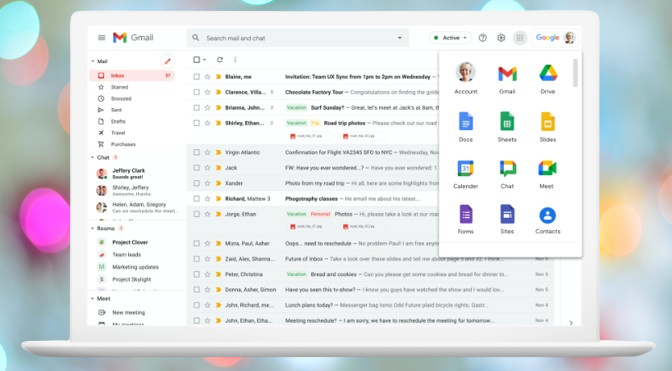
Task: Collapse the Chat section
Action: [x=93, y=157]
